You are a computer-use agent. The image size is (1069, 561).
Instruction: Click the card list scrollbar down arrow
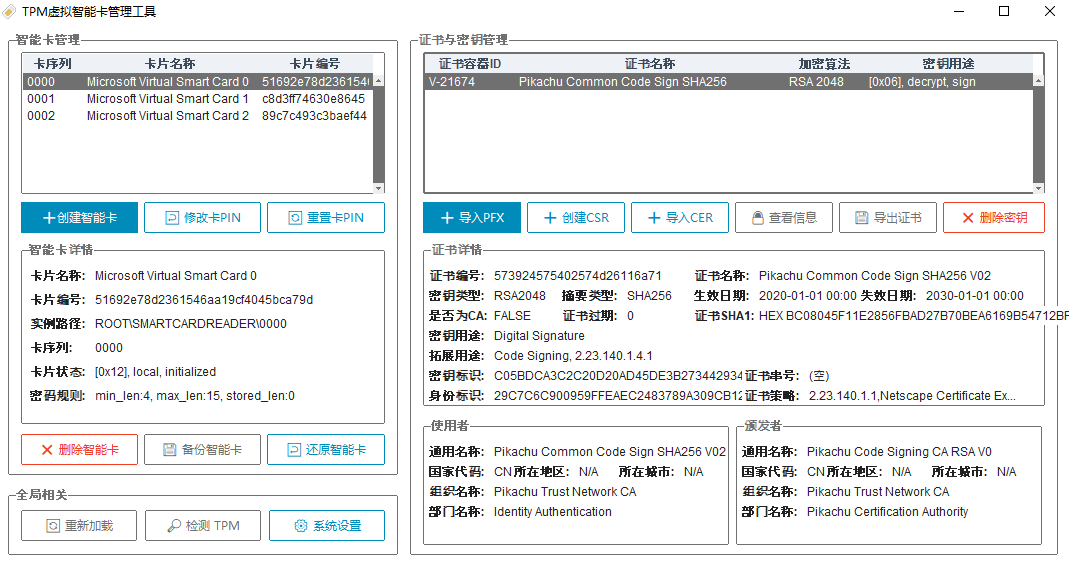(378, 188)
